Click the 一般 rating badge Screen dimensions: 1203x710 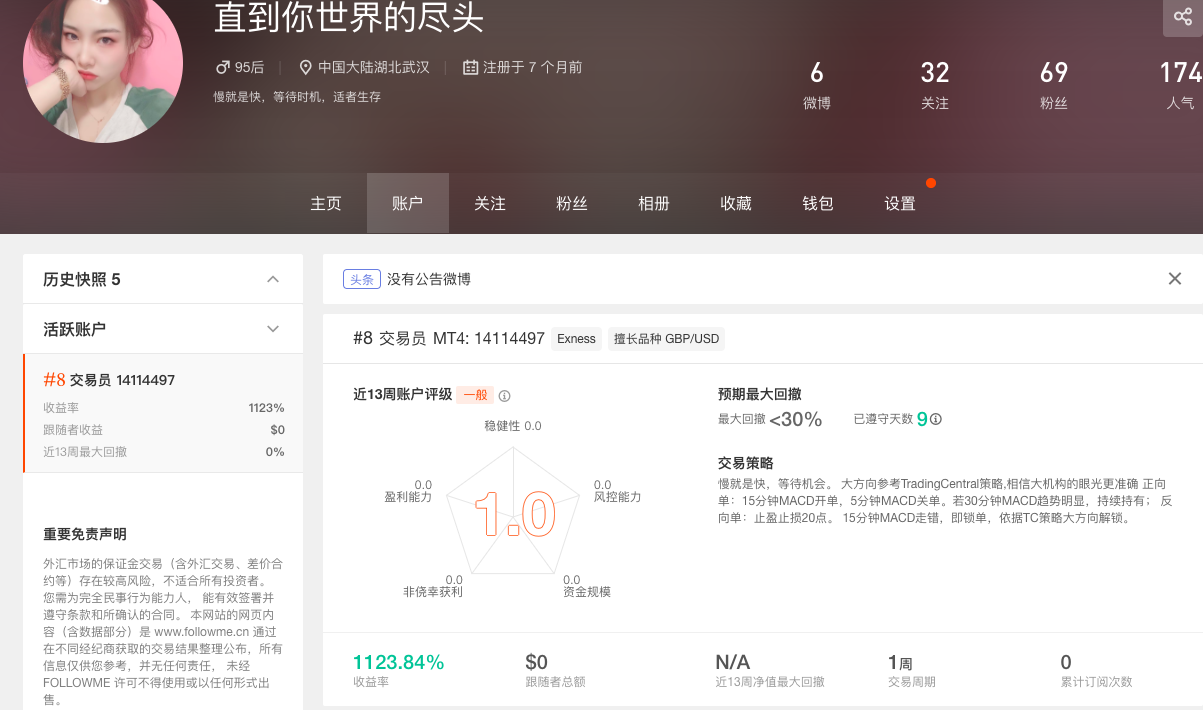pyautogui.click(x=476, y=395)
